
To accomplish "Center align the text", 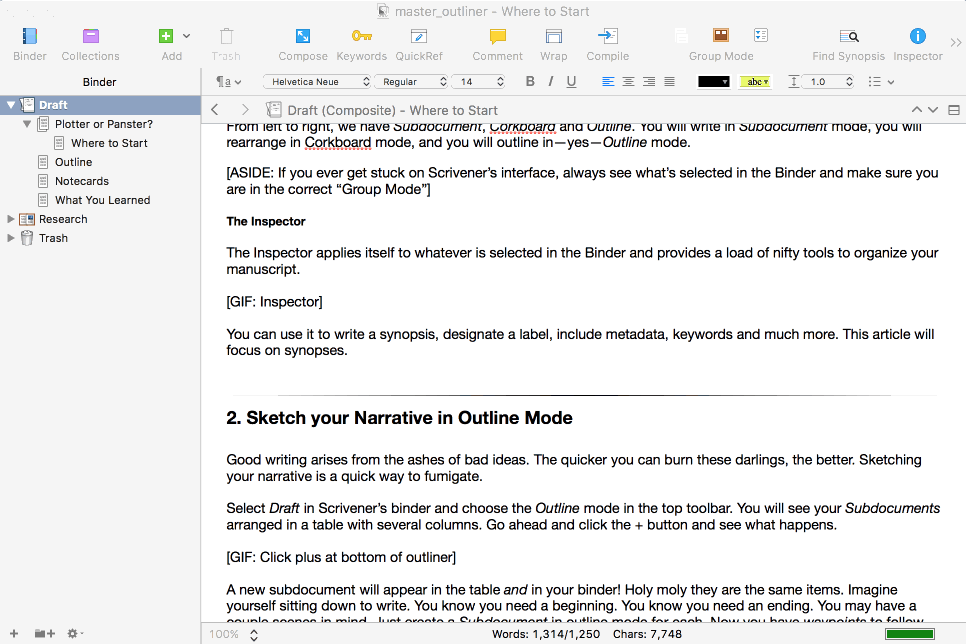I will tap(628, 81).
